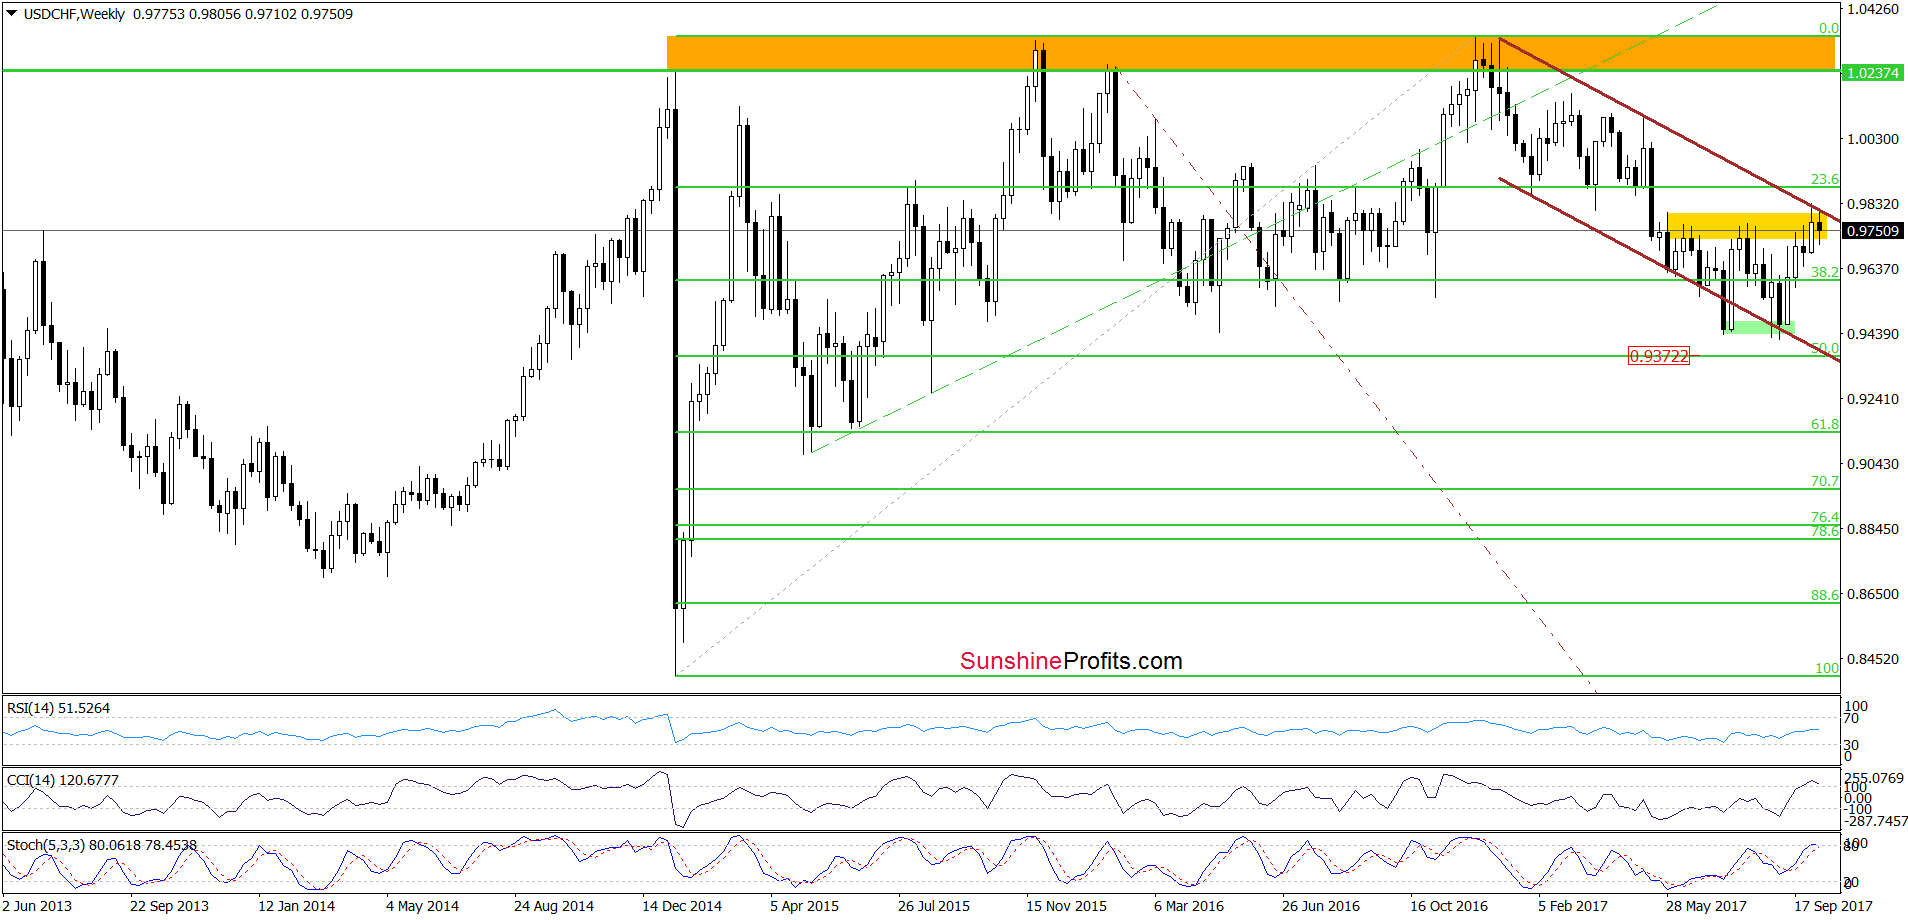Image resolution: width=1908 pixels, height=920 pixels.
Task: Click the 28 May 2017 date label
Action: coord(1706,906)
